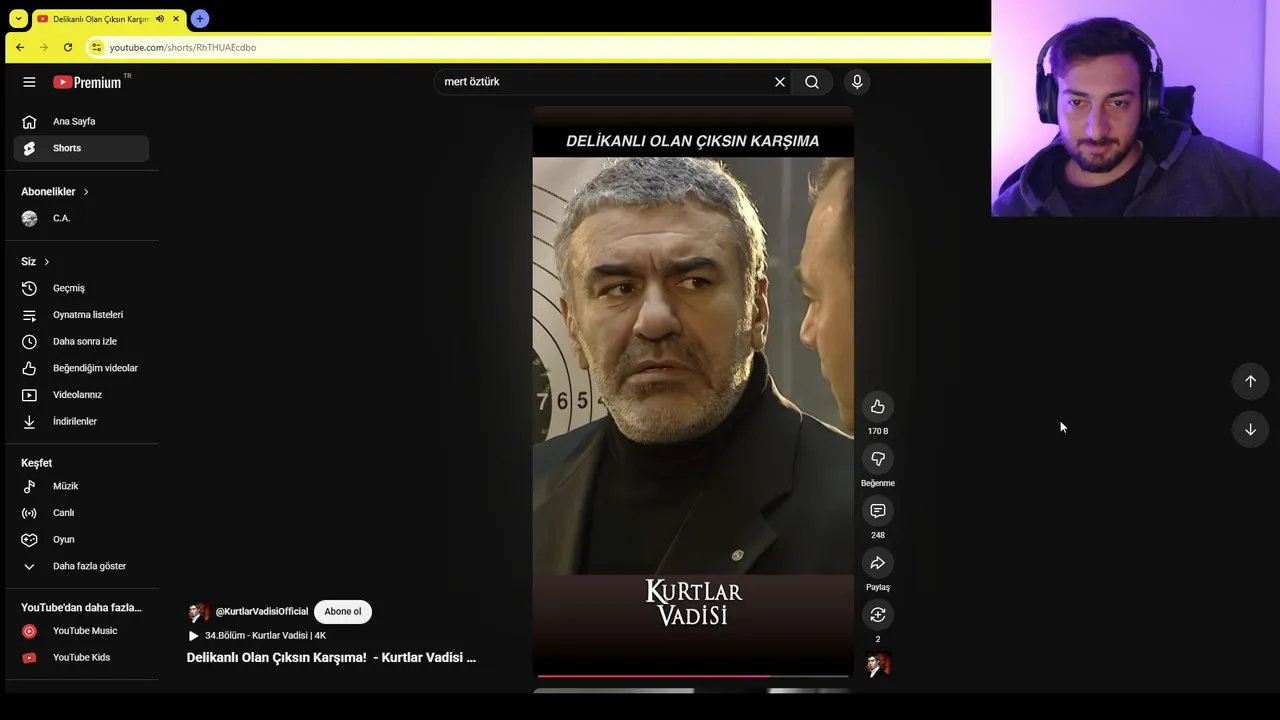
Task: Open Canlı live streams
Action: 81,513
